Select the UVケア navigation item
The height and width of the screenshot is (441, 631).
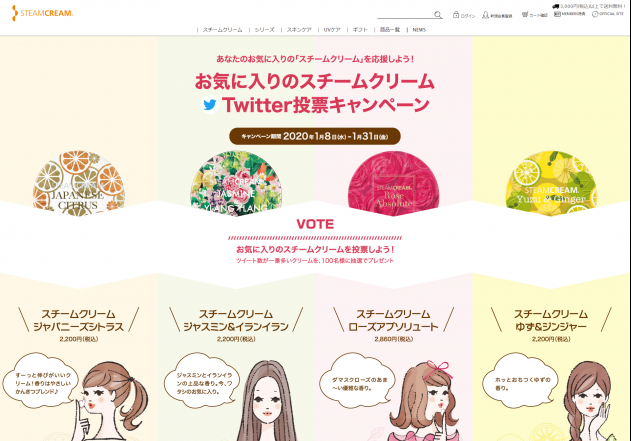click(x=332, y=30)
